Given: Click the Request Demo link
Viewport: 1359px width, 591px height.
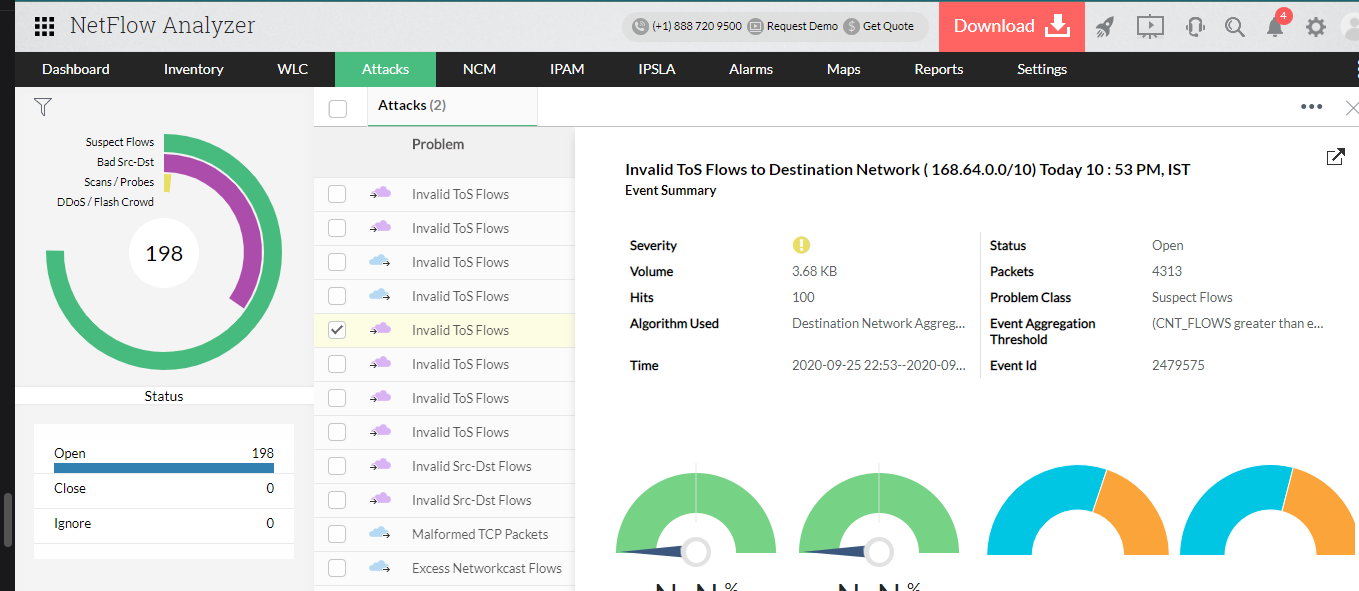Looking at the screenshot, I should pyautogui.click(x=802, y=26).
